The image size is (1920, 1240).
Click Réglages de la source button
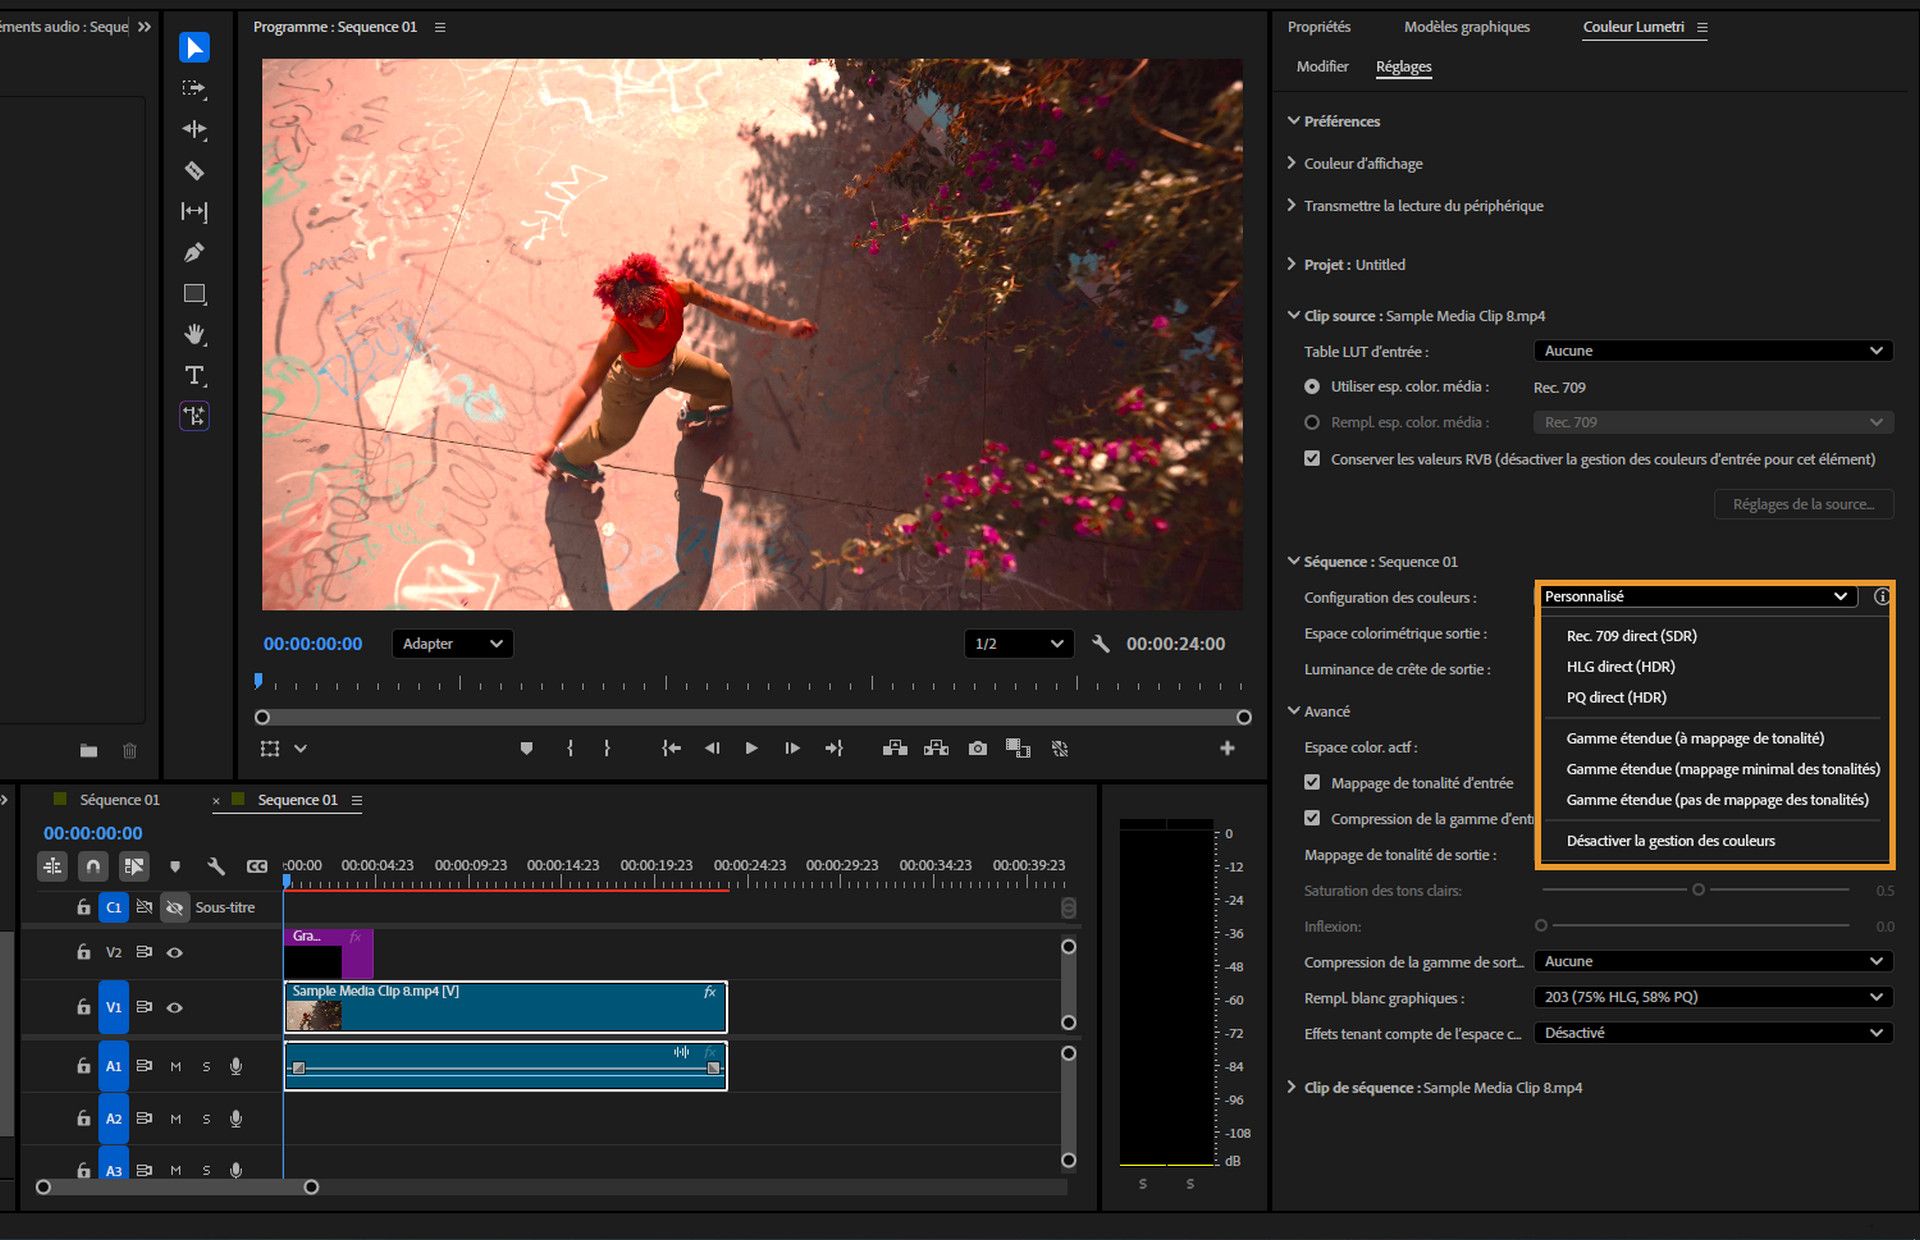click(1803, 504)
